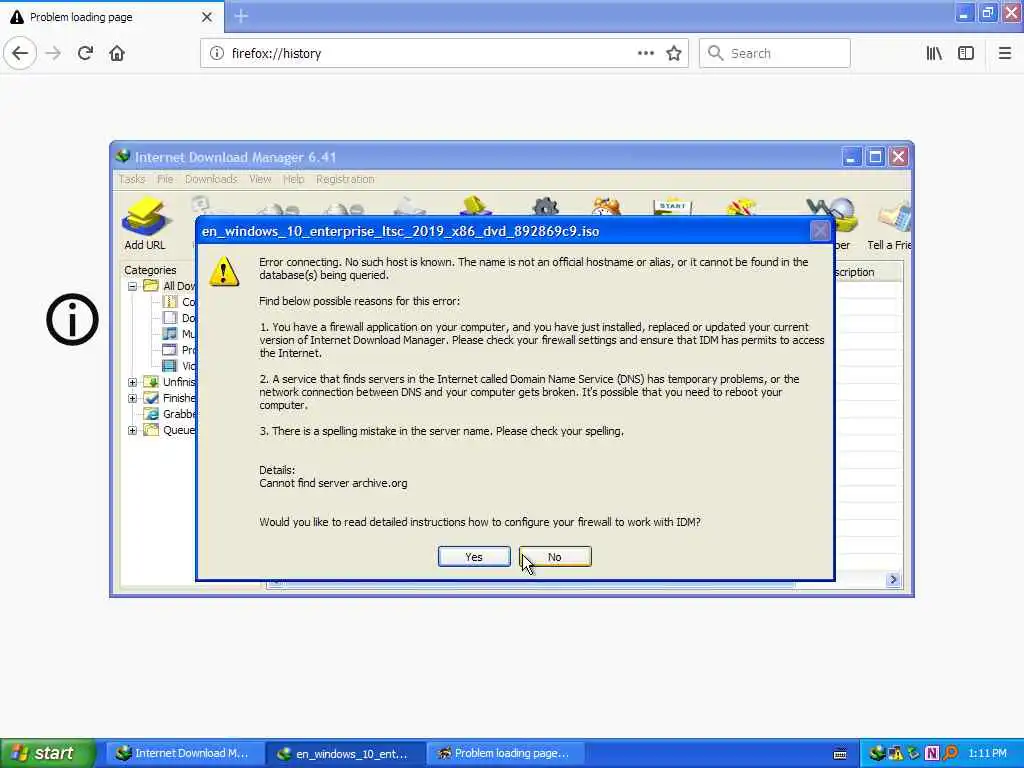Open the Firefox hamburger menu
Screen dimensions: 1024x768
click(1004, 53)
